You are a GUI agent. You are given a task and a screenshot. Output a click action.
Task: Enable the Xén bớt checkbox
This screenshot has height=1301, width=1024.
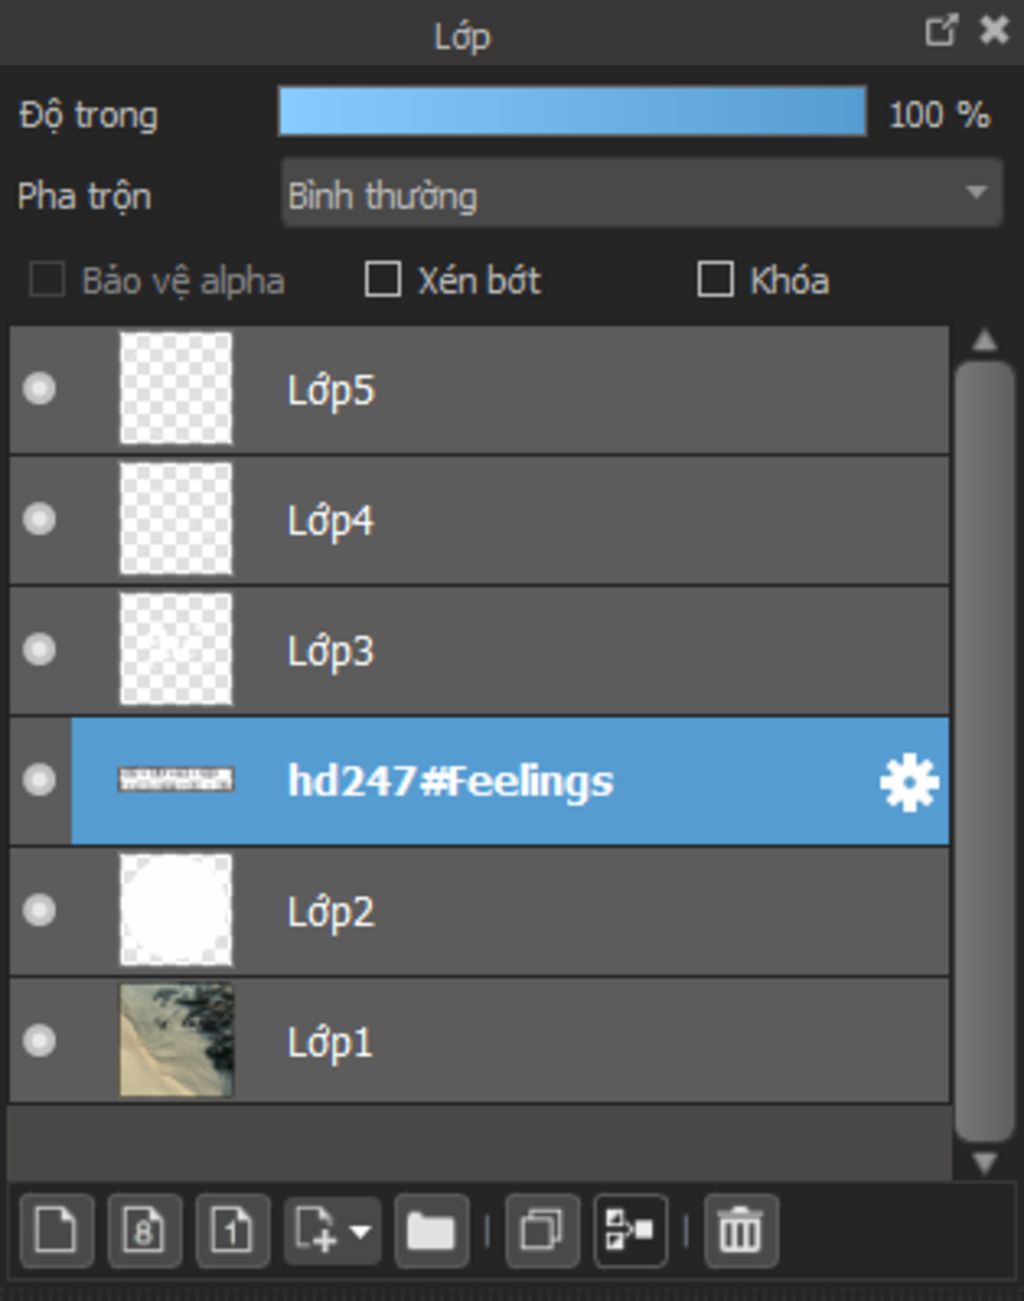pyautogui.click(x=383, y=280)
